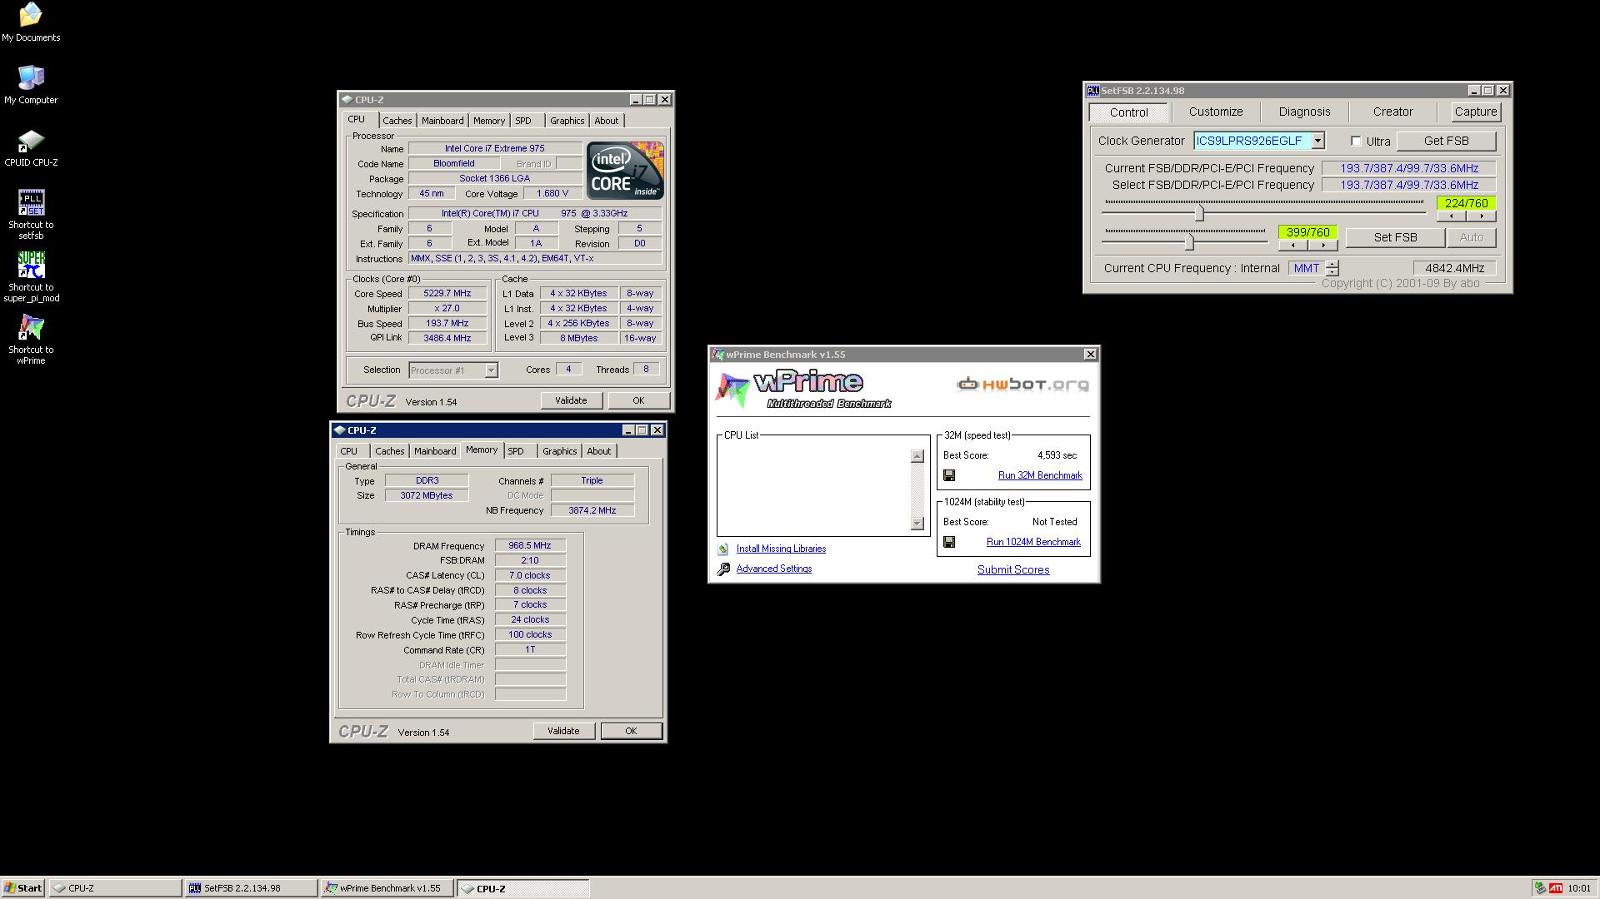Open the Clock Generator dropdown
Viewport: 1600px width, 899px height.
click(x=1318, y=141)
